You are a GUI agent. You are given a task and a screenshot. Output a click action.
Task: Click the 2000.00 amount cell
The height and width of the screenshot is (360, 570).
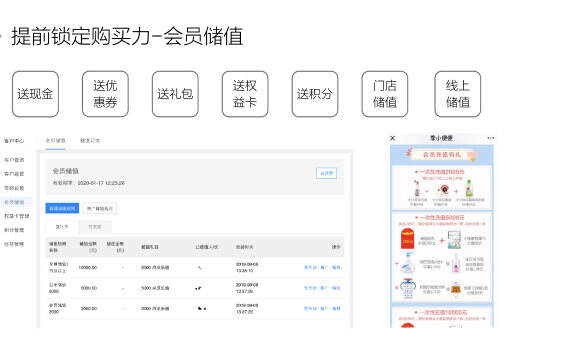coord(89,309)
